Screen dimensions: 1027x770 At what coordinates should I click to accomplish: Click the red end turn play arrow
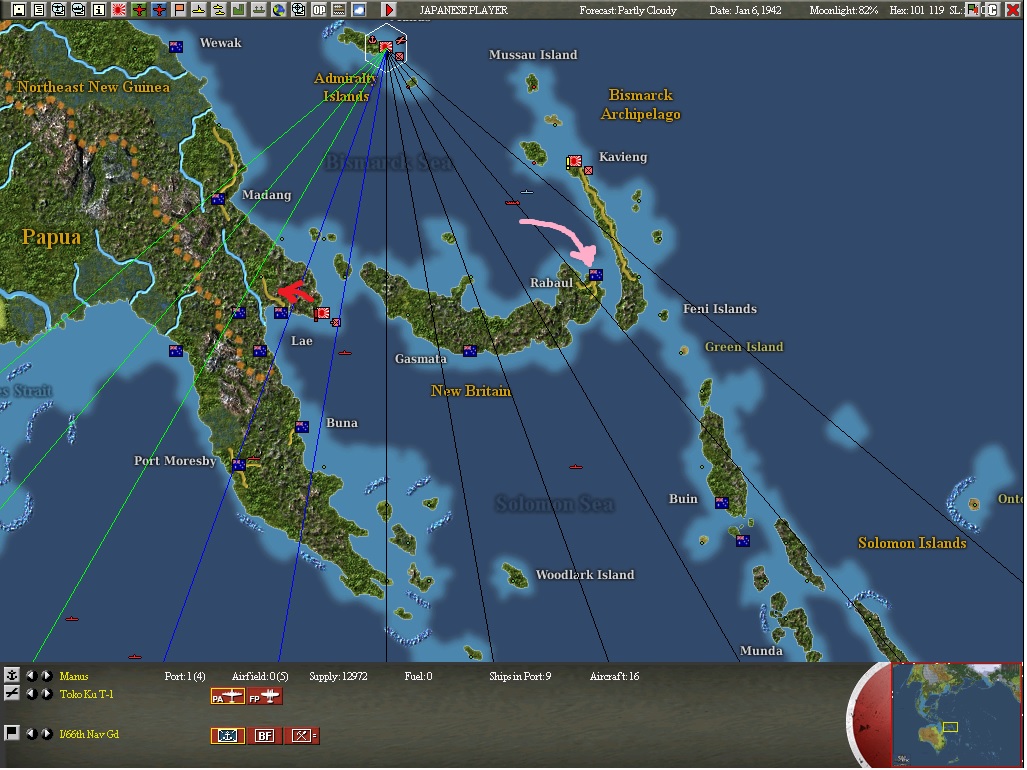389,9
